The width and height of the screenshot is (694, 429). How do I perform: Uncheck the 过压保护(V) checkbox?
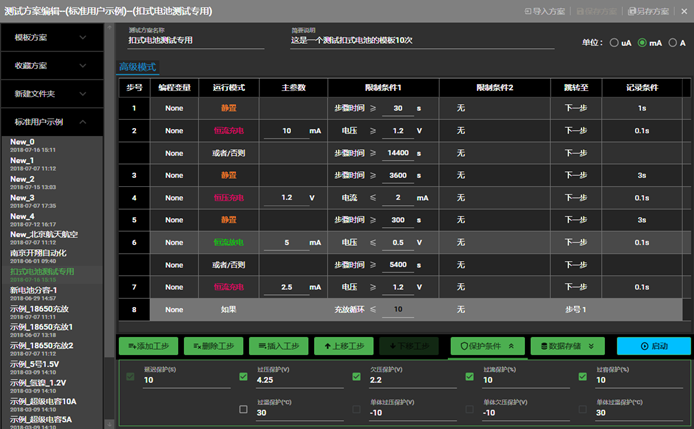[x=244, y=378]
